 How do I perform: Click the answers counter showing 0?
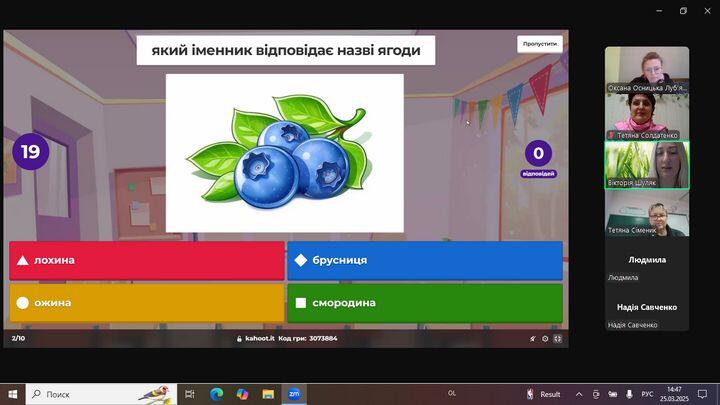click(539, 153)
